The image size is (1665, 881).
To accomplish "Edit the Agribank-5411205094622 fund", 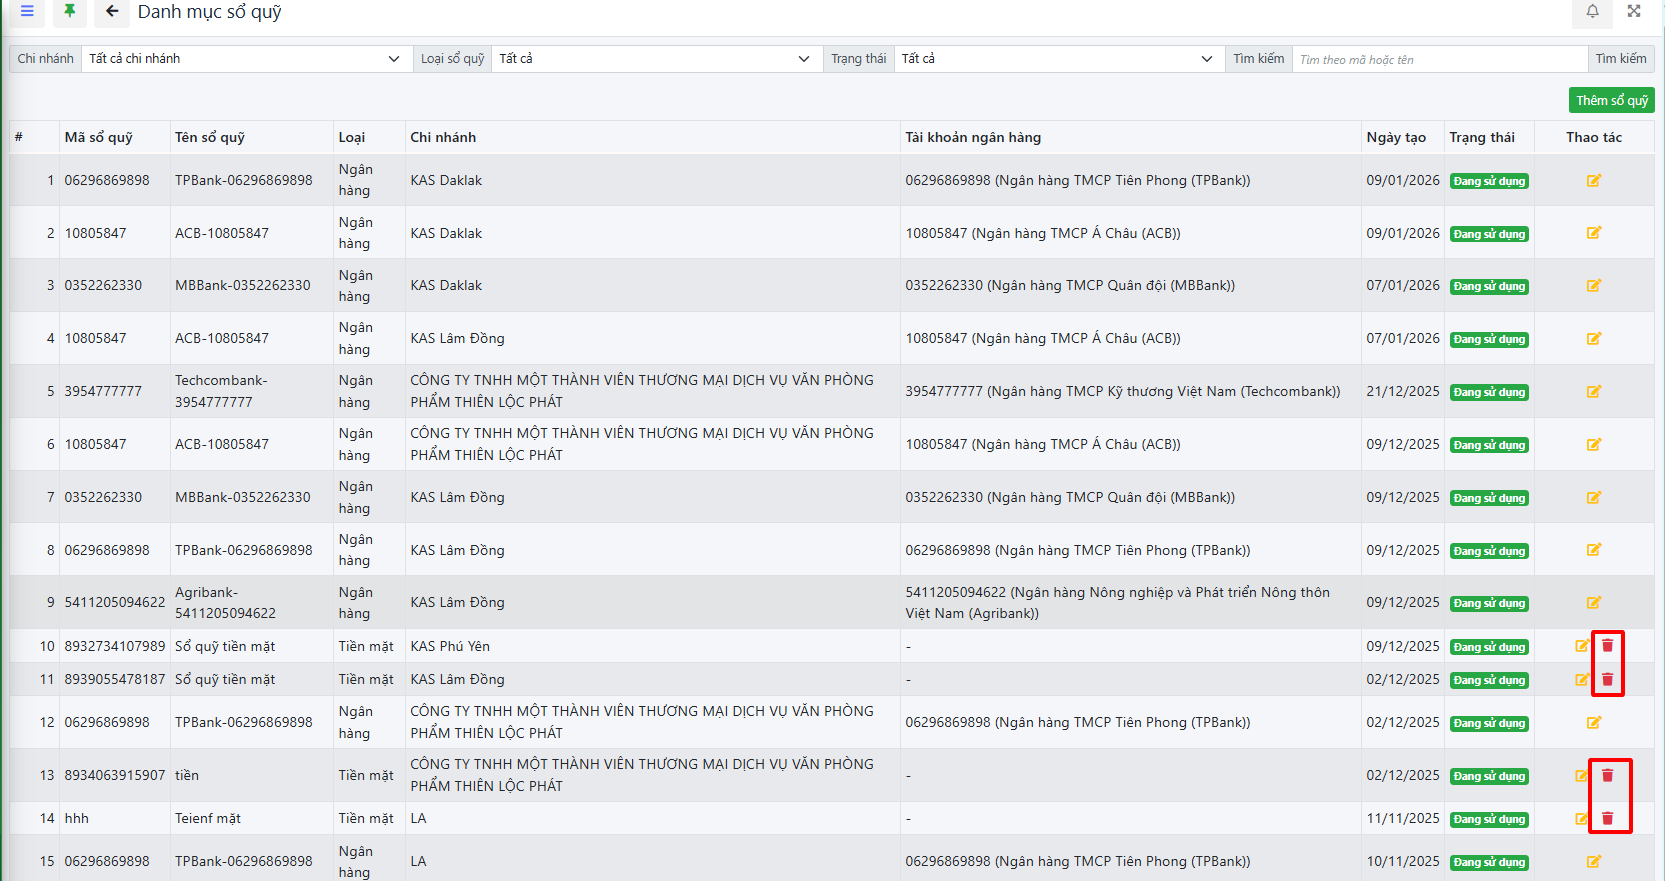I will (1594, 603).
